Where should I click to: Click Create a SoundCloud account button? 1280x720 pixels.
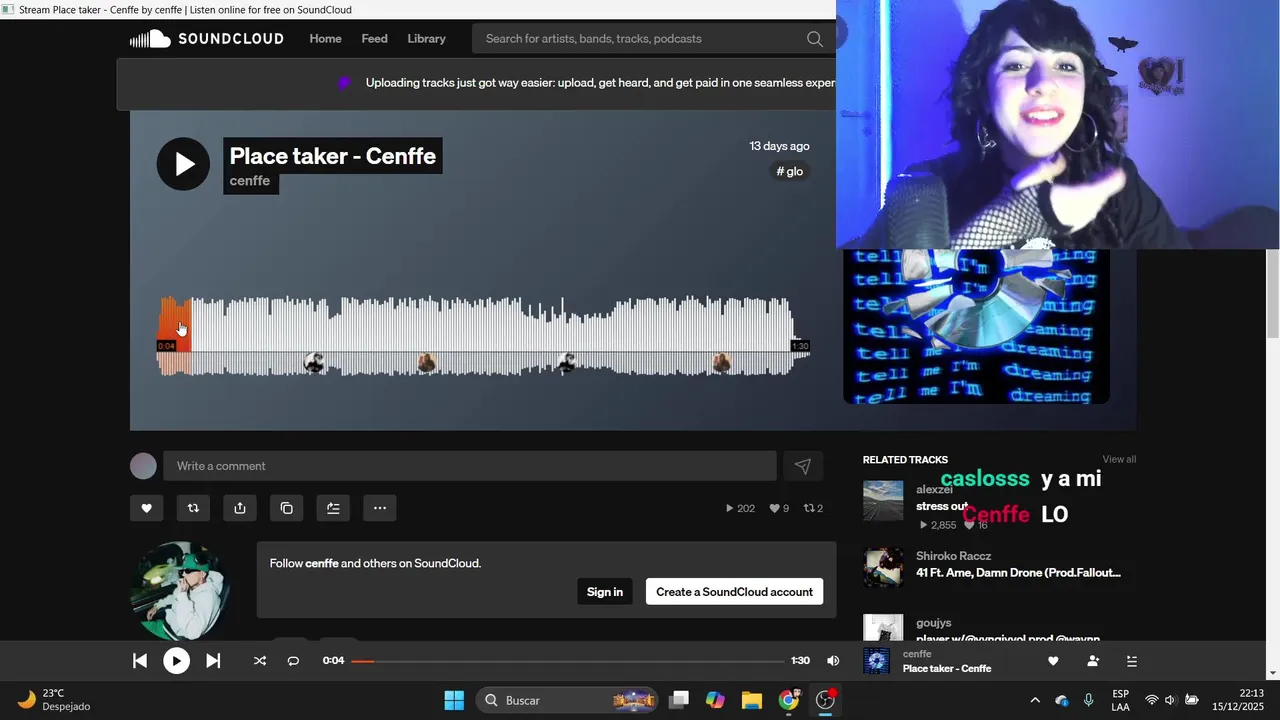[734, 592]
